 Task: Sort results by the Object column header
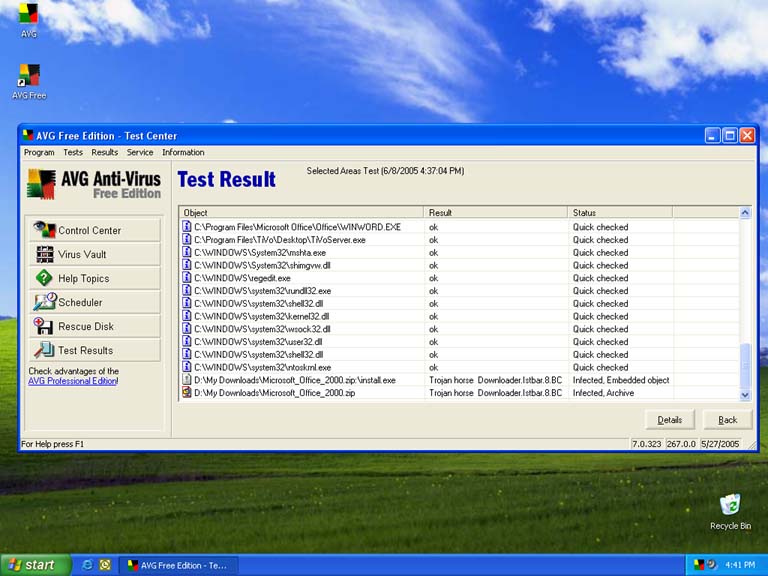[x=302, y=213]
